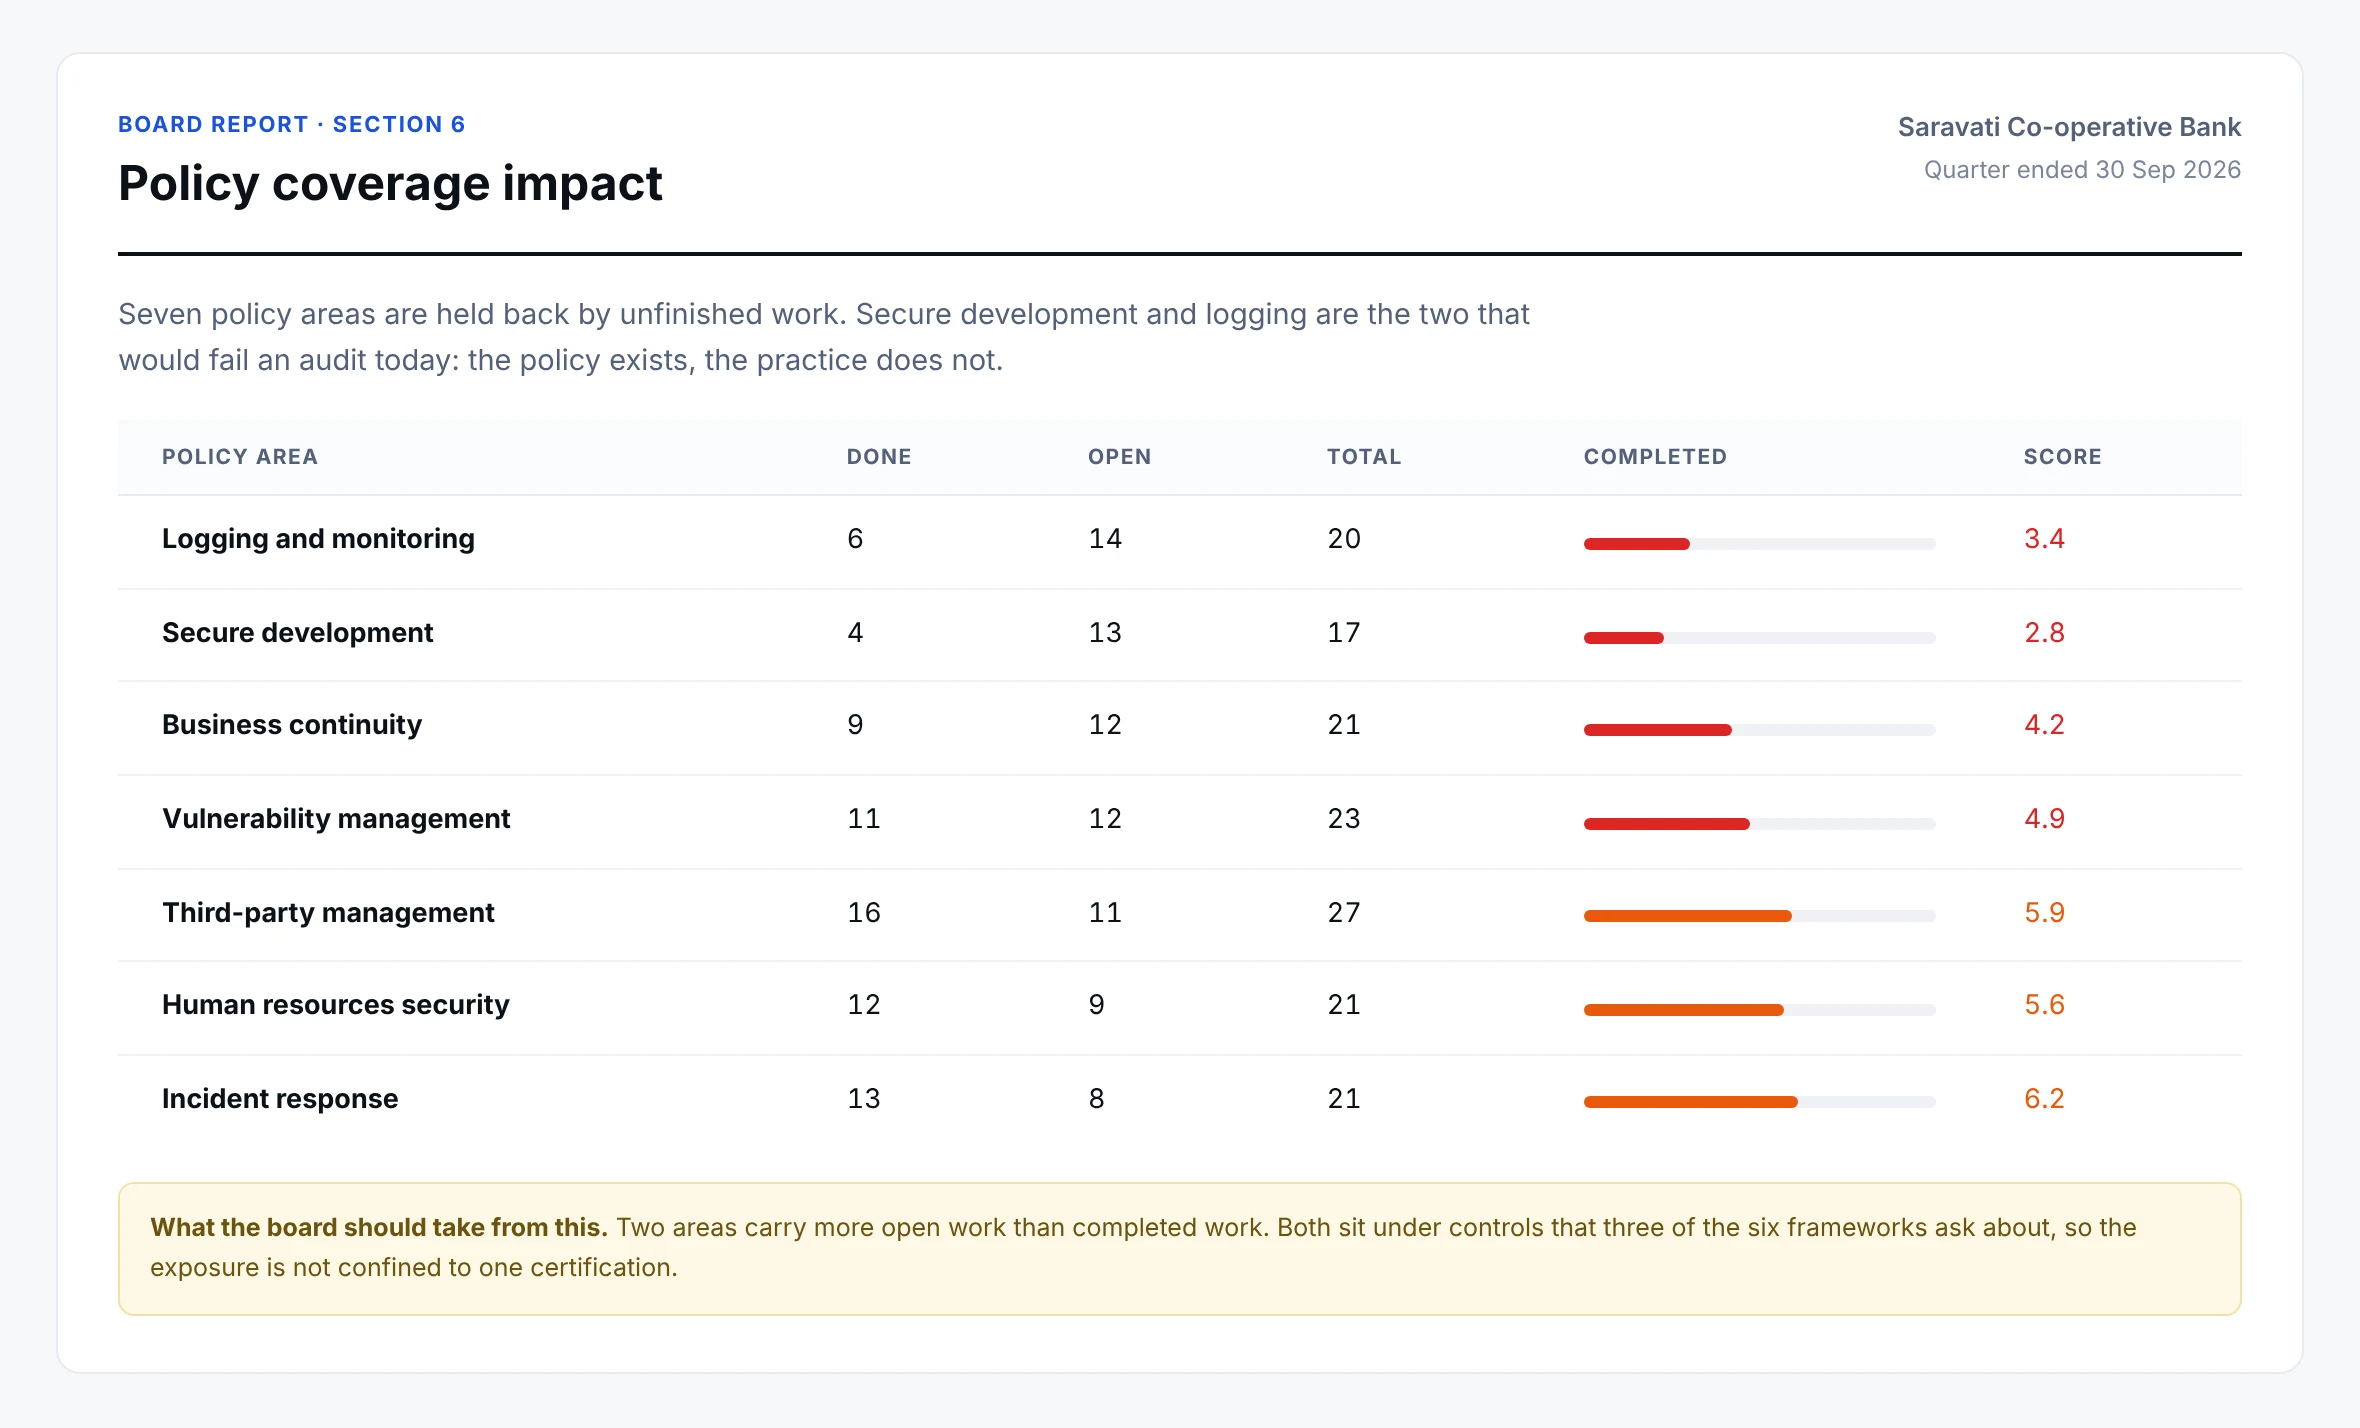Select the BOARD REPORT · SECTION 6 label
Image resolution: width=2360 pixels, height=1428 pixels.
click(291, 124)
